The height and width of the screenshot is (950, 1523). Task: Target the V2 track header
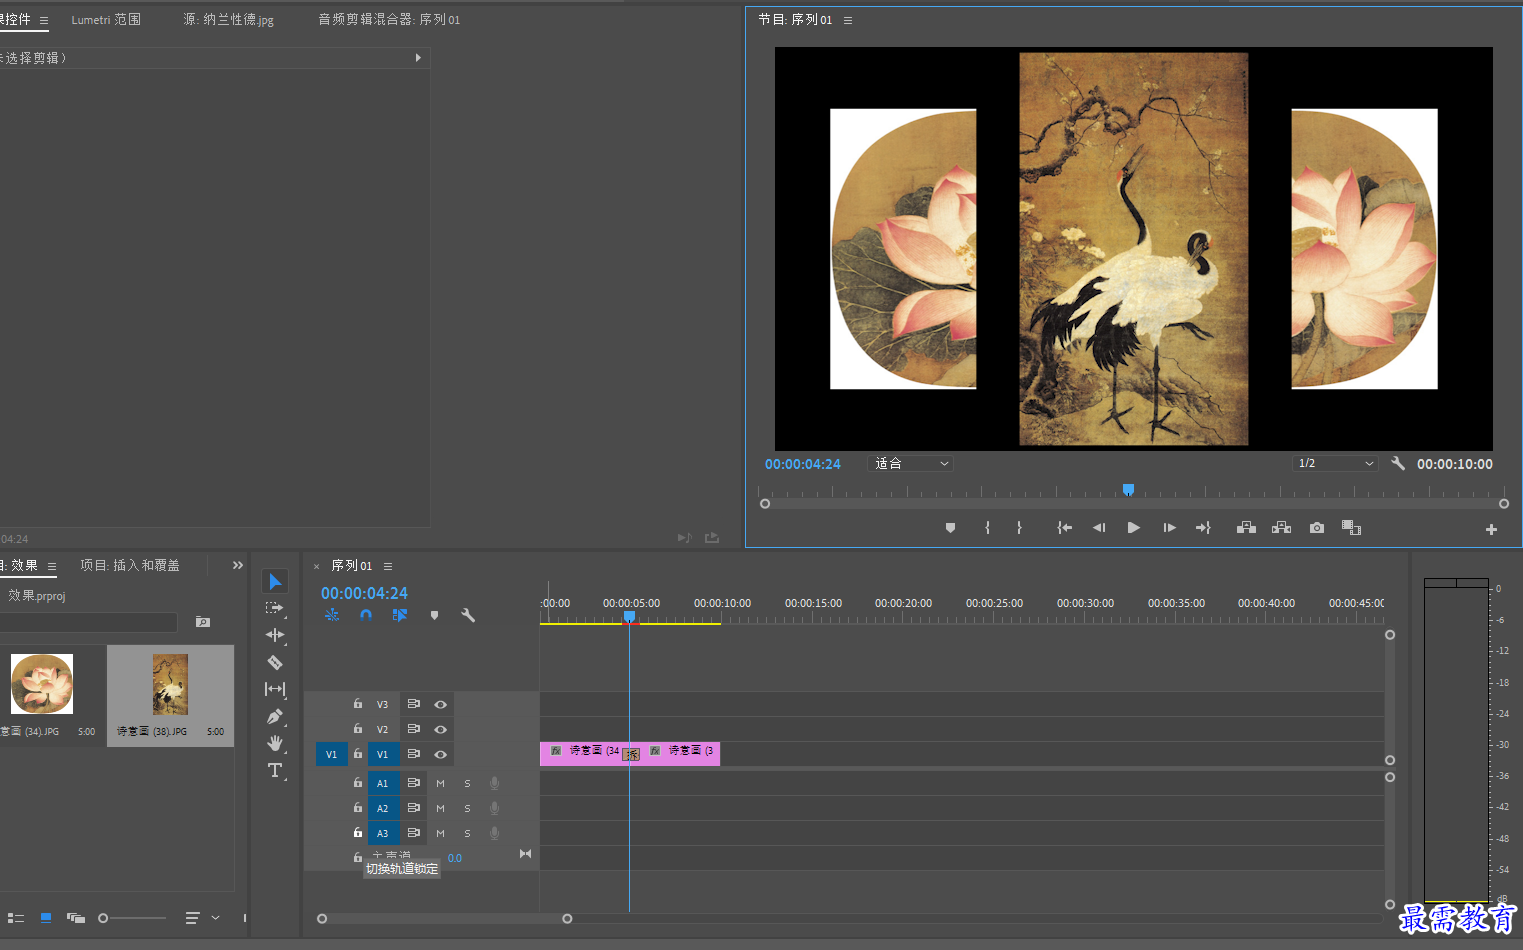pyautogui.click(x=382, y=729)
